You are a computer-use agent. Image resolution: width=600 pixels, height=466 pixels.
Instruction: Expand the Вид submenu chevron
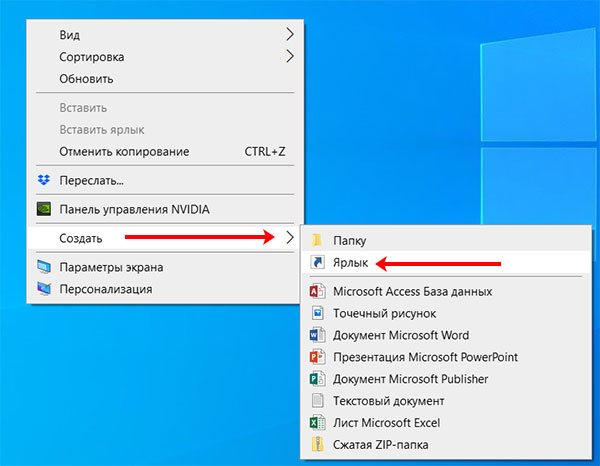click(290, 34)
